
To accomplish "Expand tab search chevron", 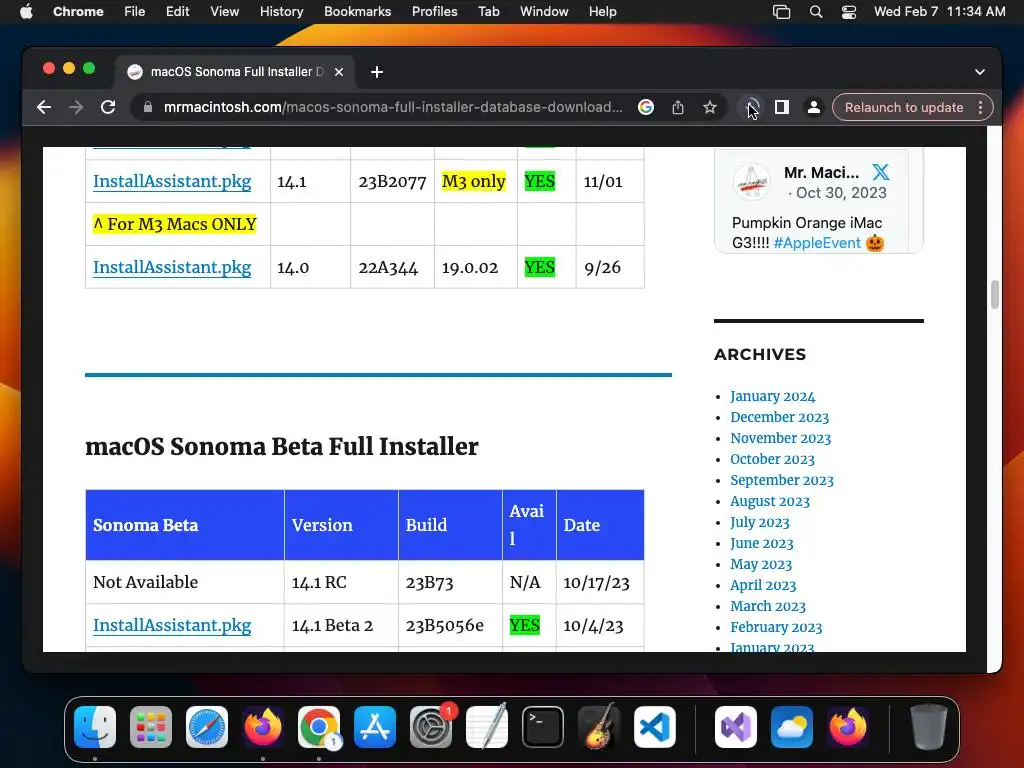I will 980,72.
